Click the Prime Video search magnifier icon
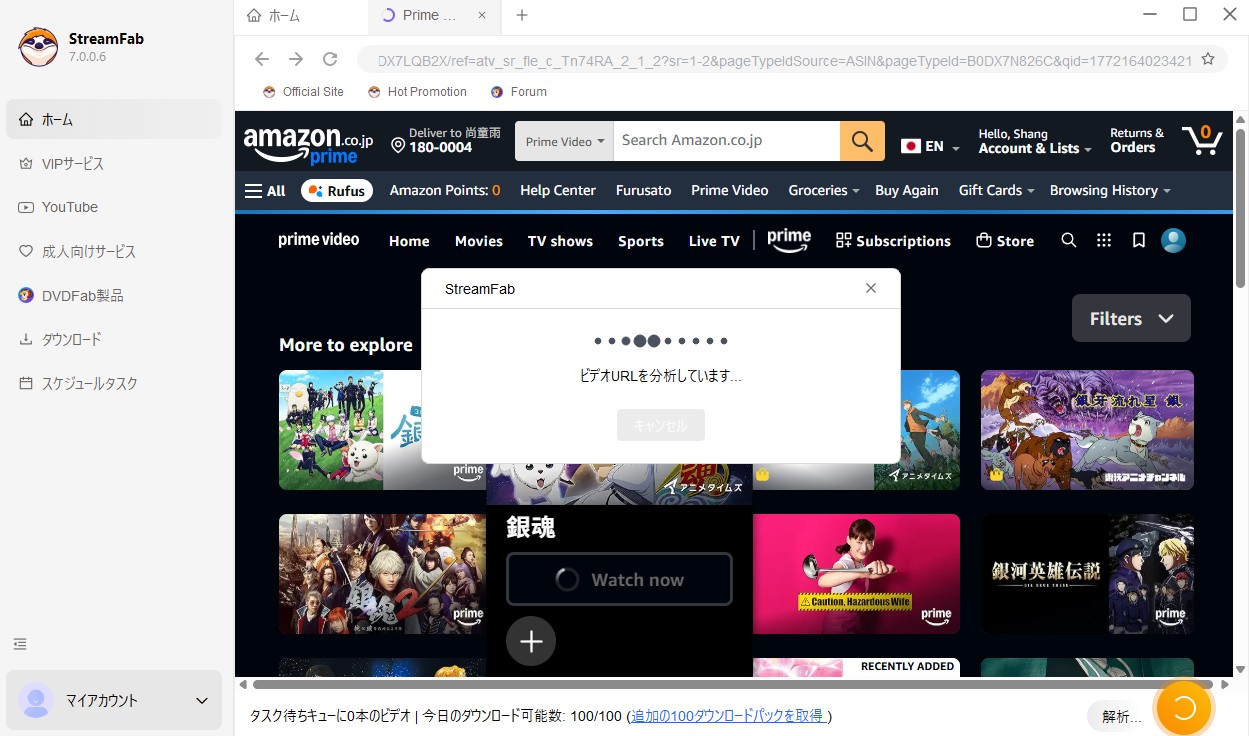The image size is (1249, 736). 1069,240
